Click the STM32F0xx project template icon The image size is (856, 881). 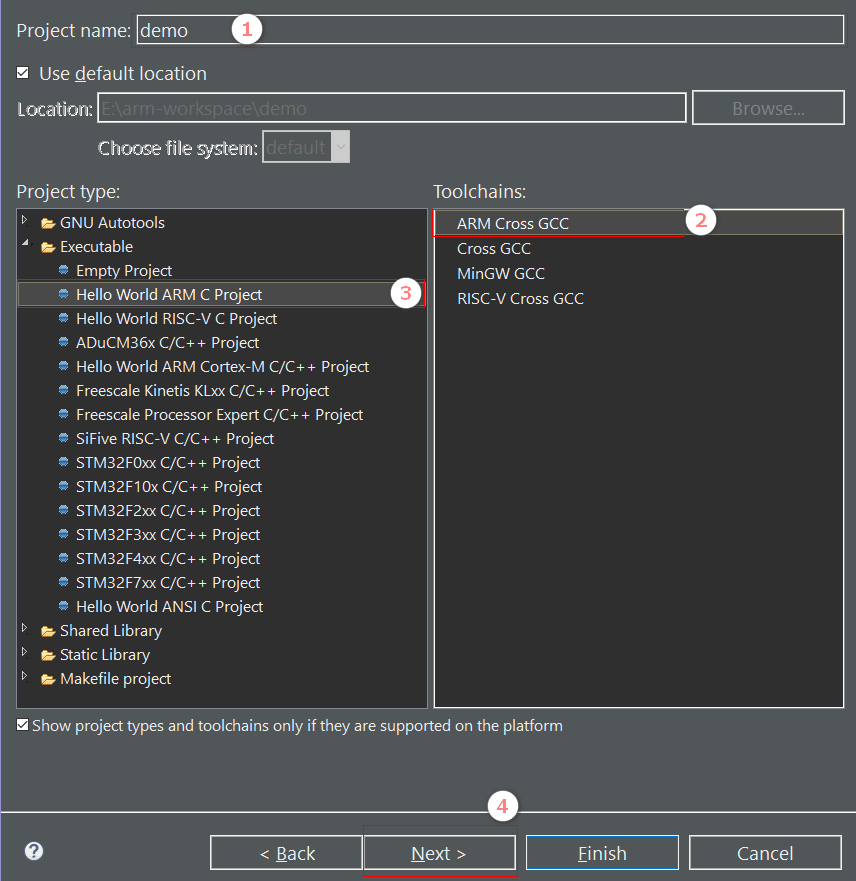[x=64, y=462]
